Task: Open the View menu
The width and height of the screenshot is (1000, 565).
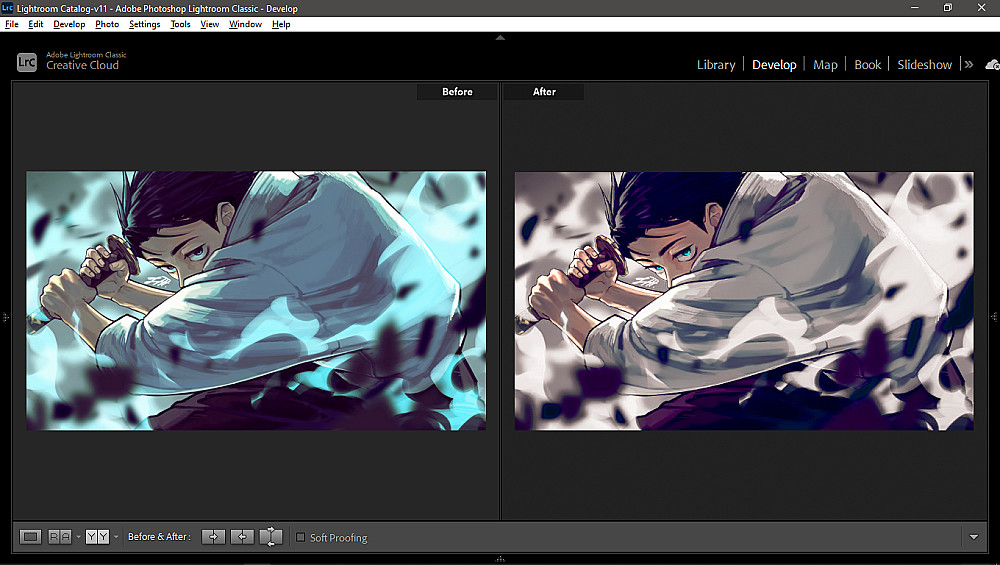Action: coord(210,24)
